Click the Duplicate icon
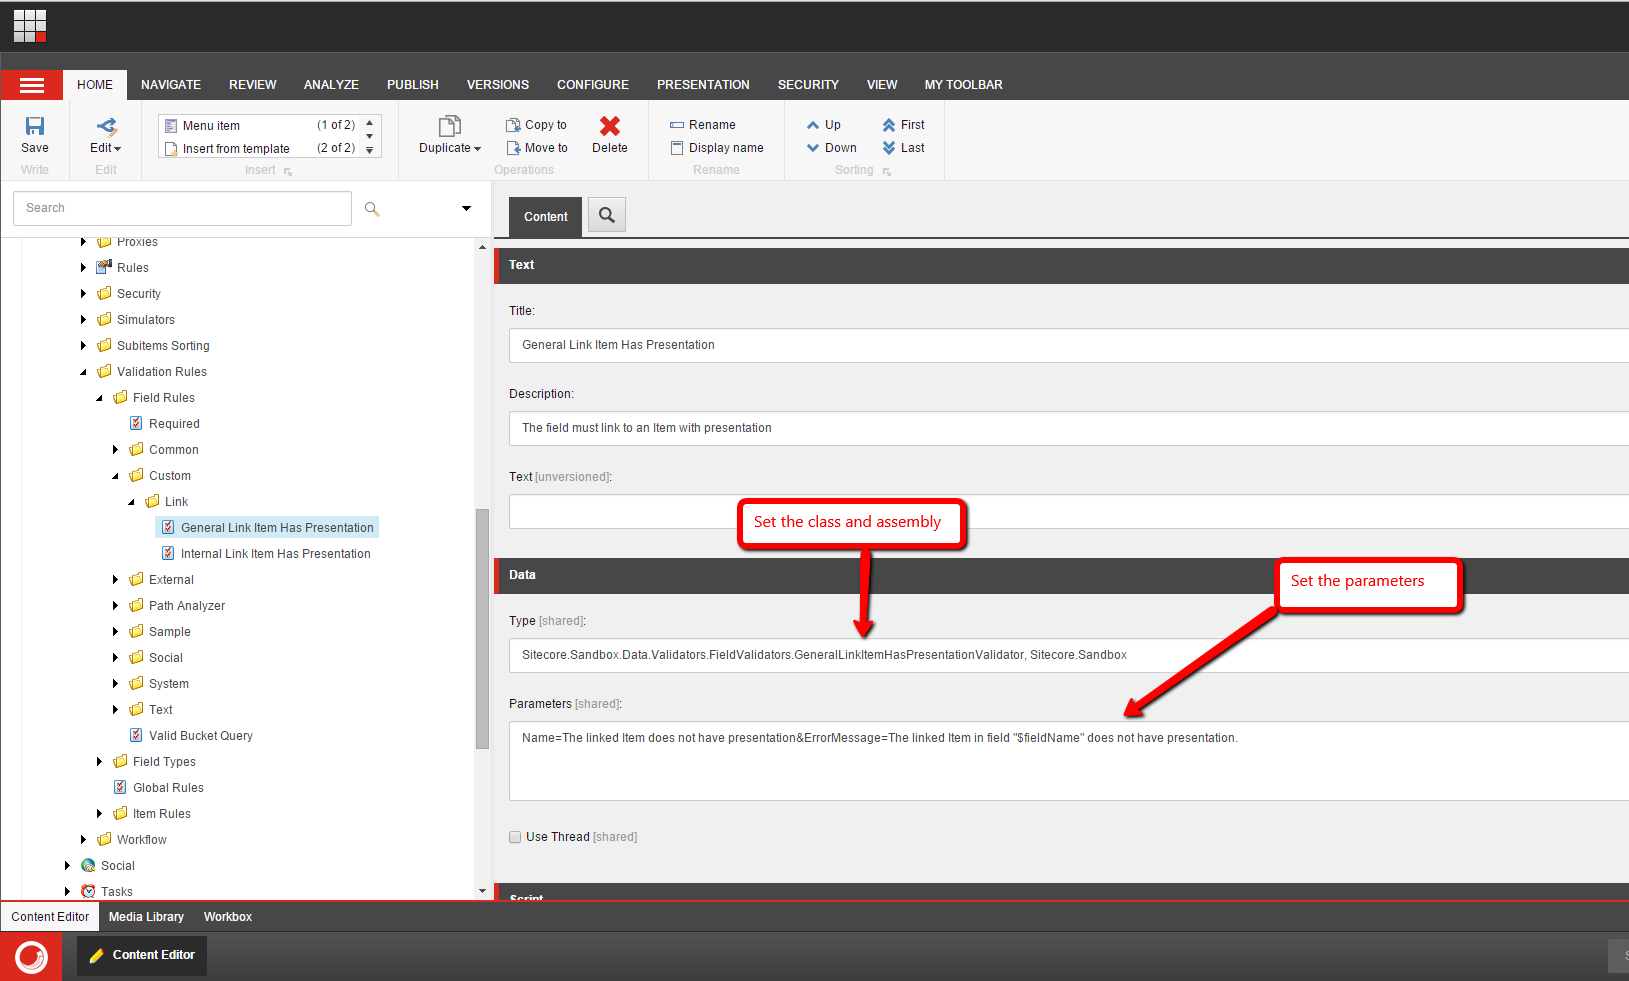The width and height of the screenshot is (1629, 981). click(449, 126)
